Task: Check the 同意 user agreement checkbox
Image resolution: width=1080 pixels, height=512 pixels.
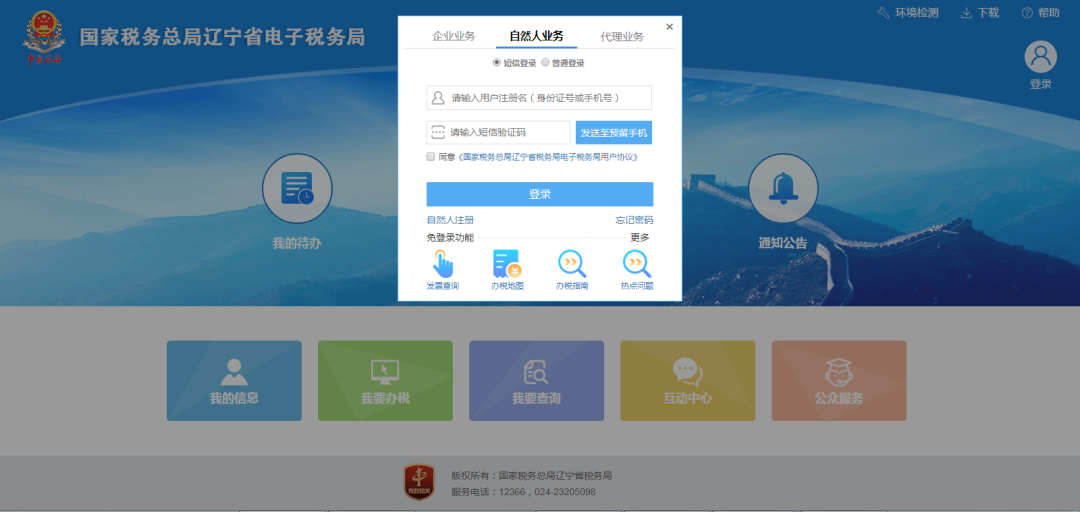Action: tap(430, 156)
